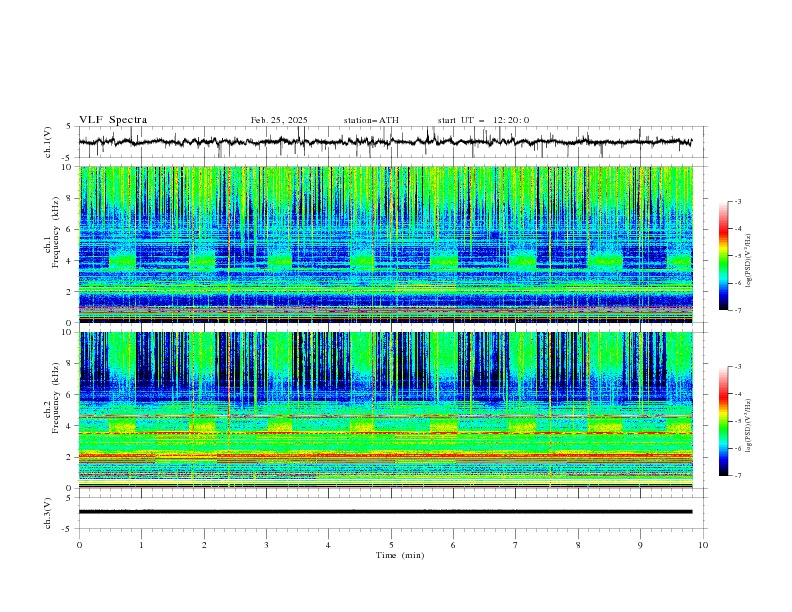The image size is (792, 612).
Task: Click the ch.2 "Frequency (kHz)" axis label
Action: click(56, 398)
